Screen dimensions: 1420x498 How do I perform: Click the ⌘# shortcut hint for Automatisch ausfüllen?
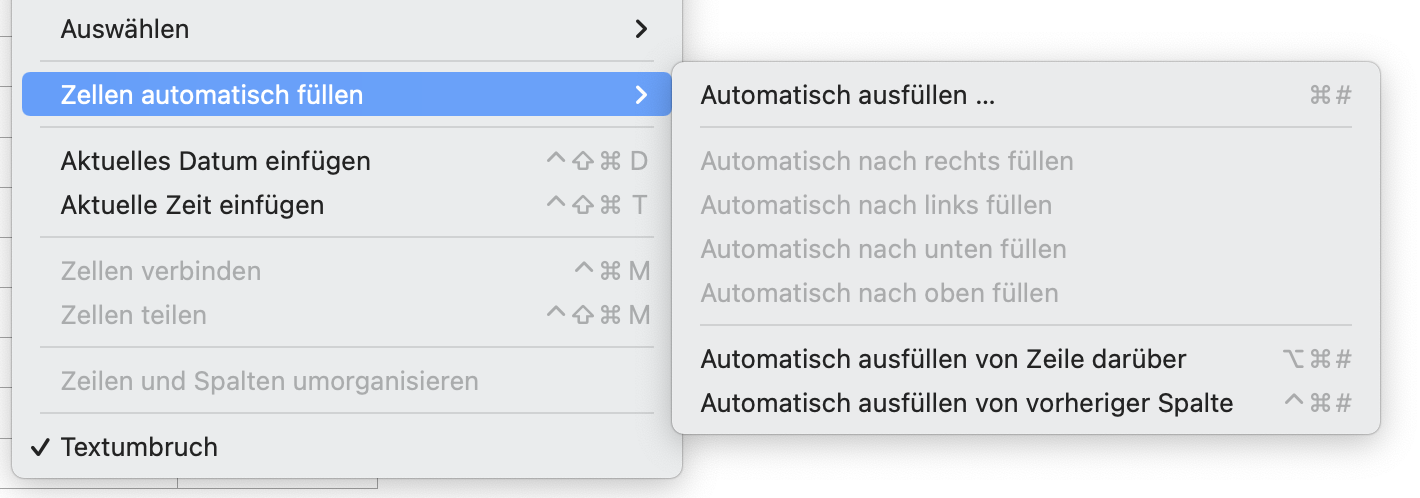point(1330,95)
